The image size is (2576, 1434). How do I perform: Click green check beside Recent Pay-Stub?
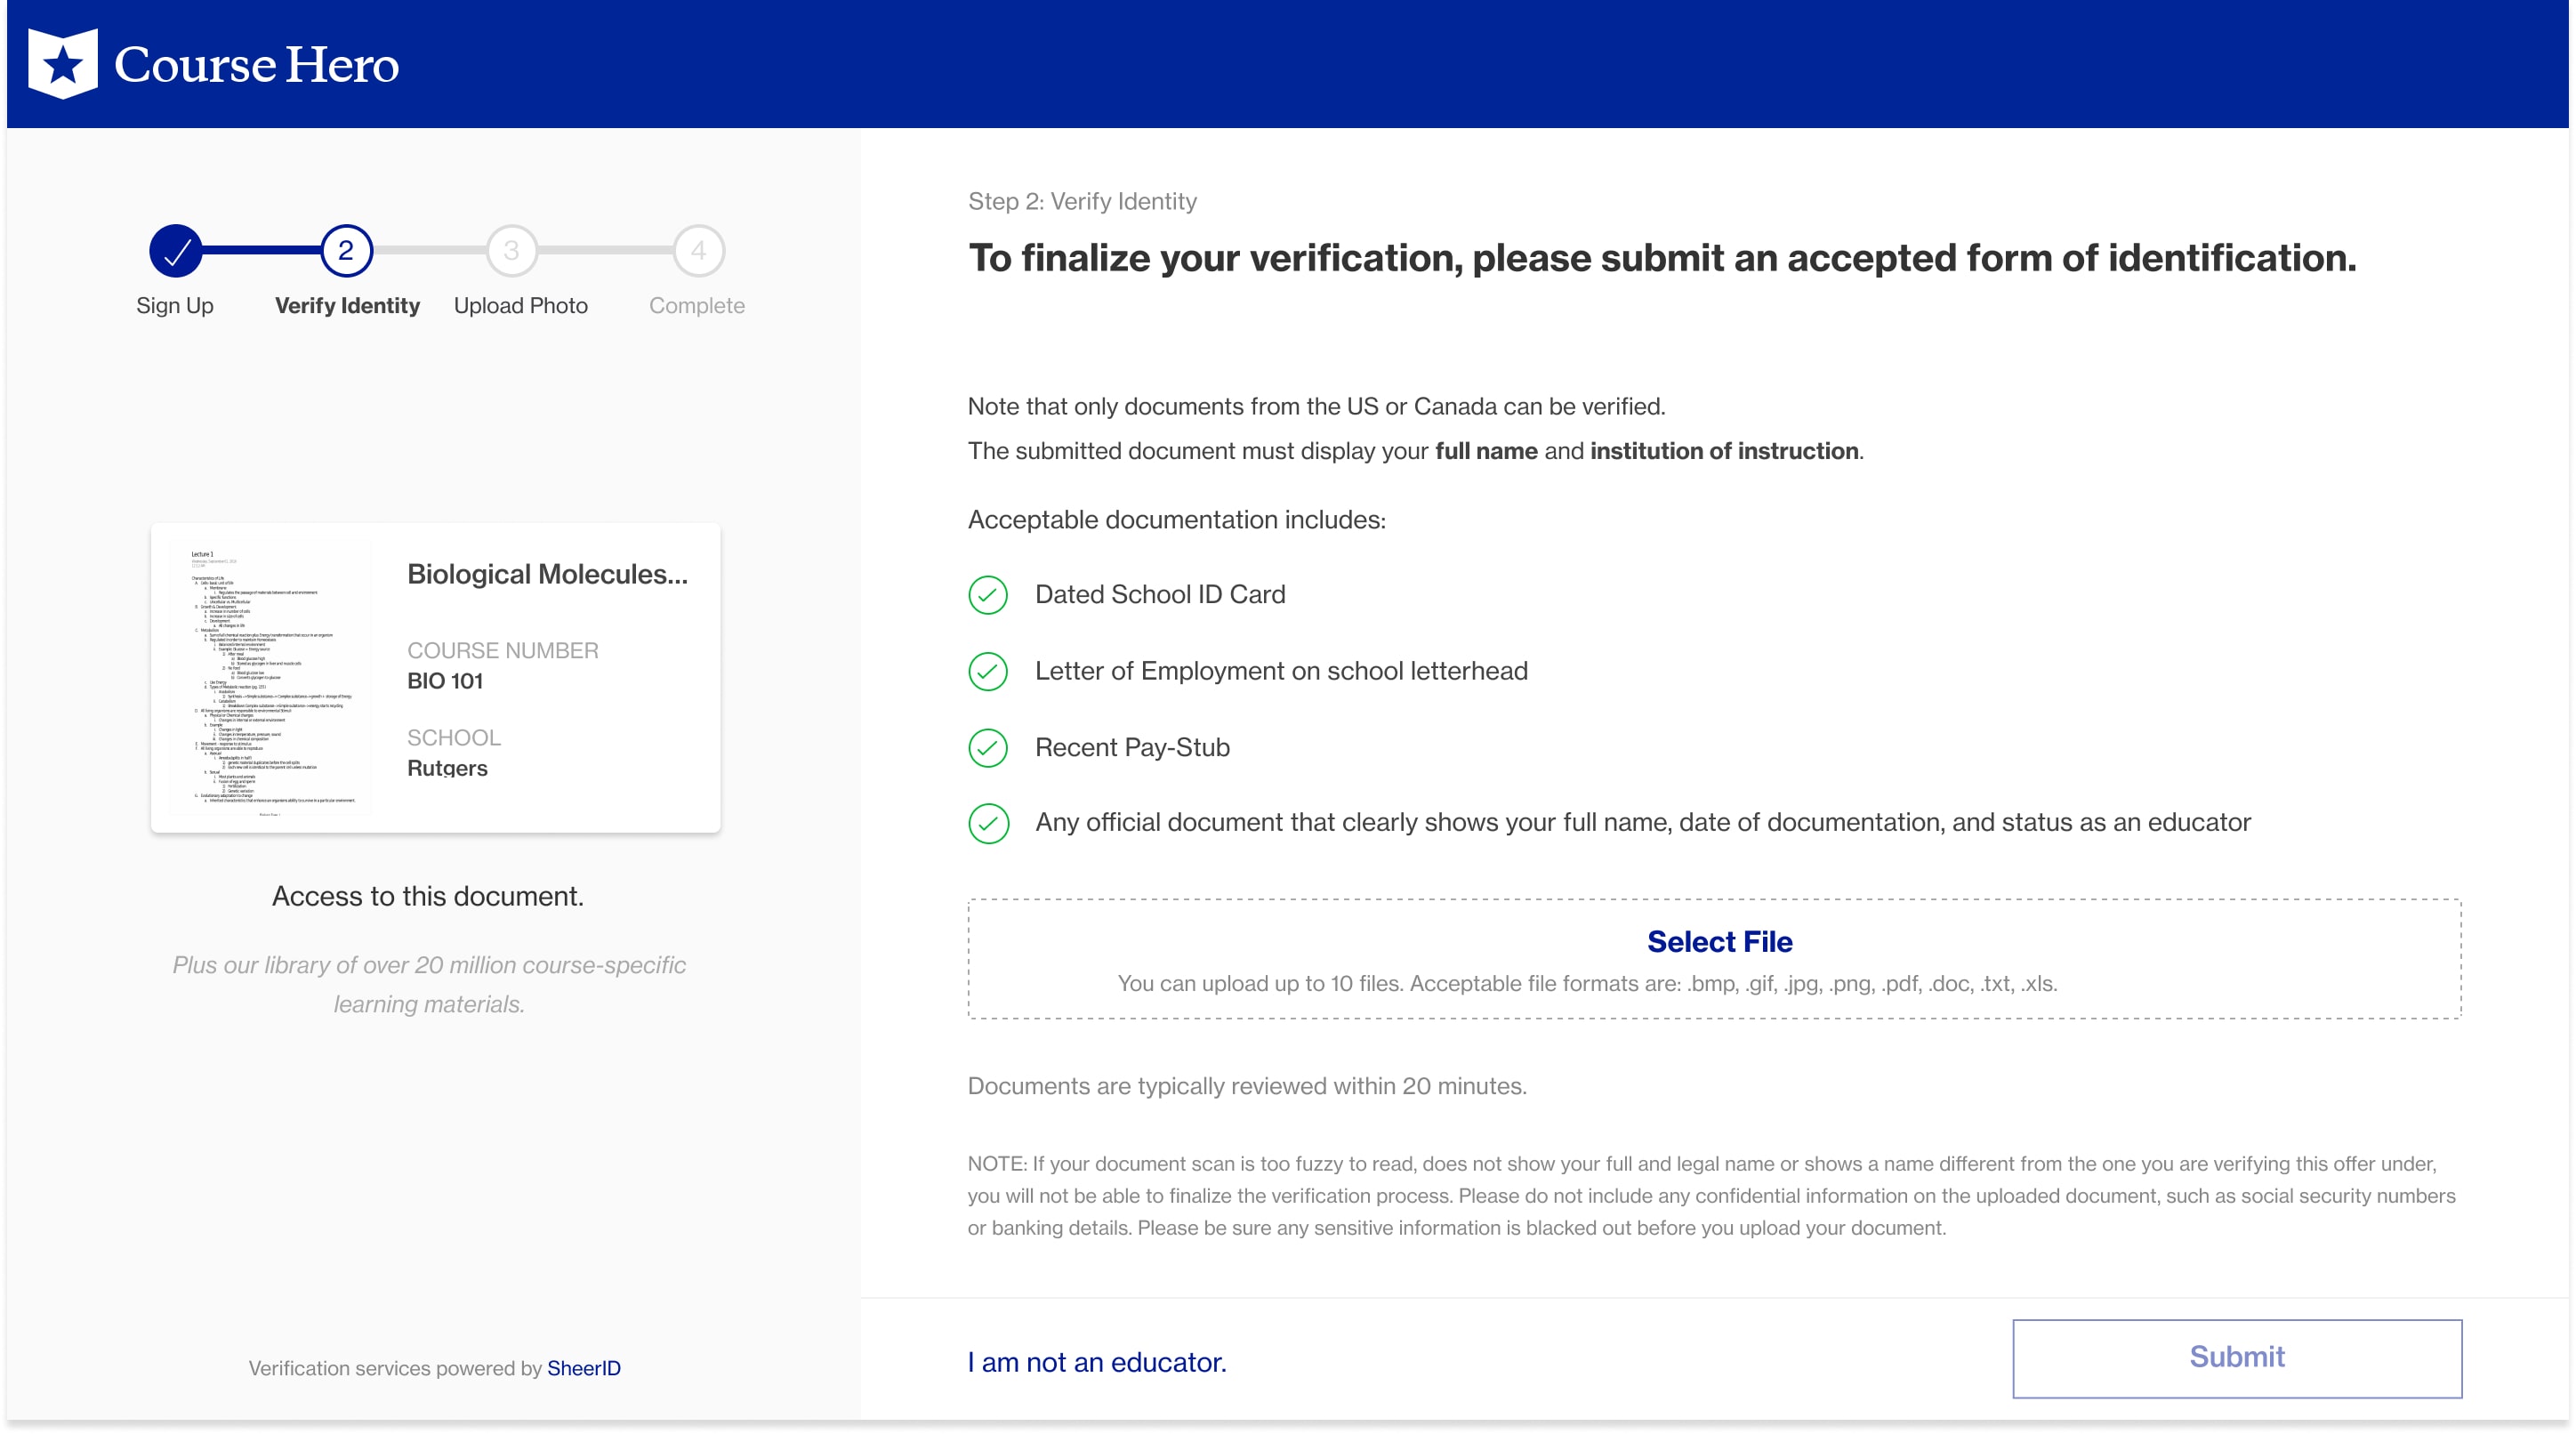(988, 748)
